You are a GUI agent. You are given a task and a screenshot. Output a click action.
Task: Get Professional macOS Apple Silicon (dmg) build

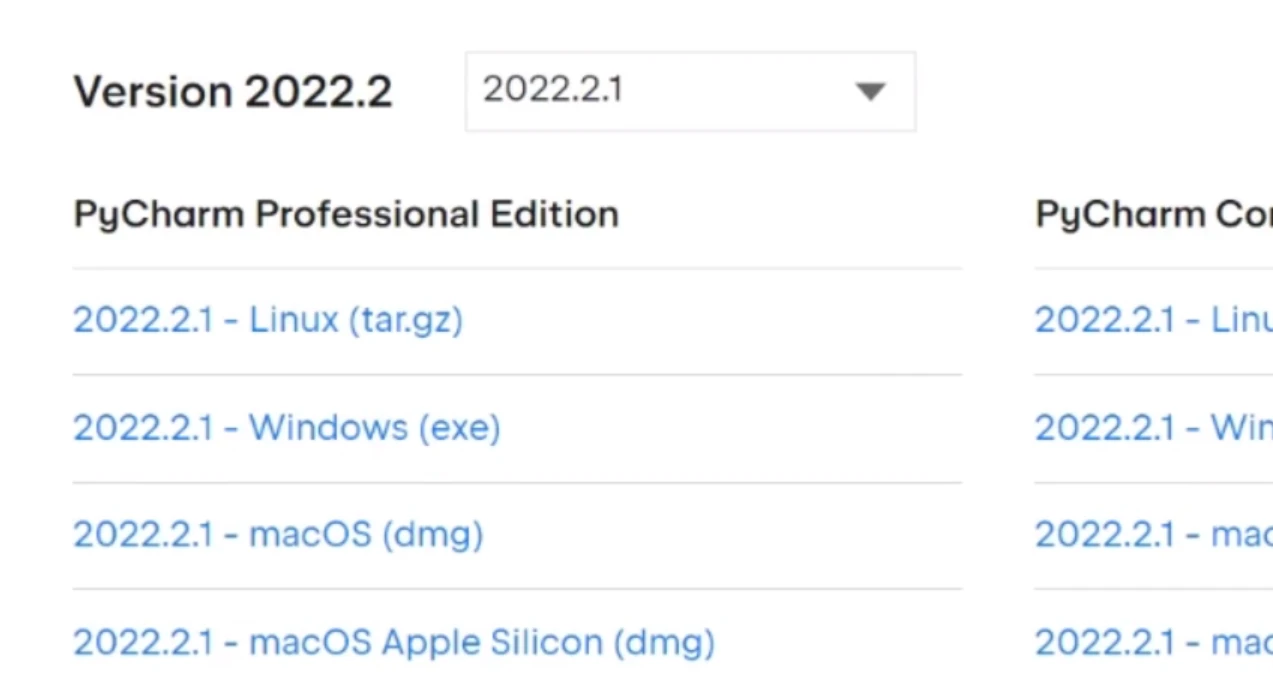tap(394, 642)
